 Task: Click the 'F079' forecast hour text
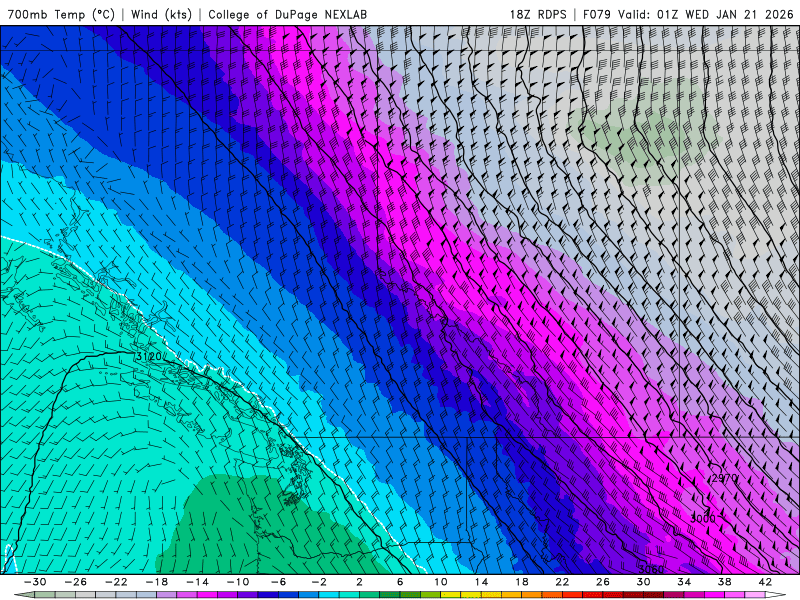[x=597, y=14]
